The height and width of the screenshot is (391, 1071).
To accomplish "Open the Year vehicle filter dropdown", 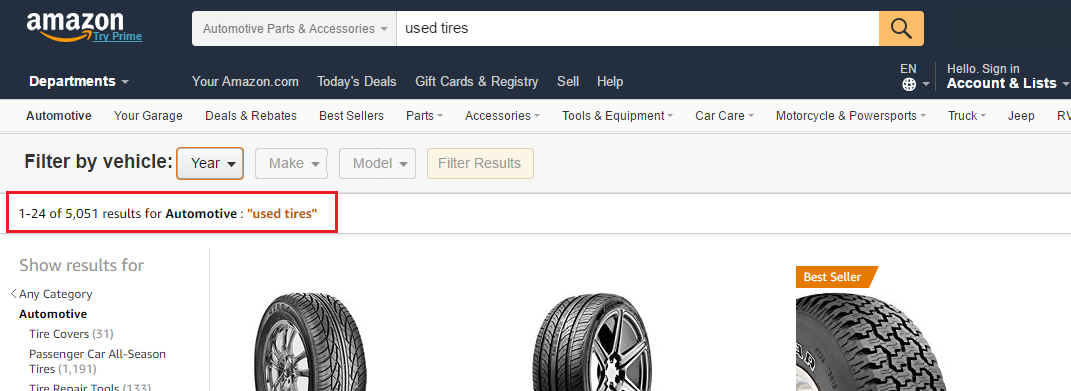I will [210, 163].
